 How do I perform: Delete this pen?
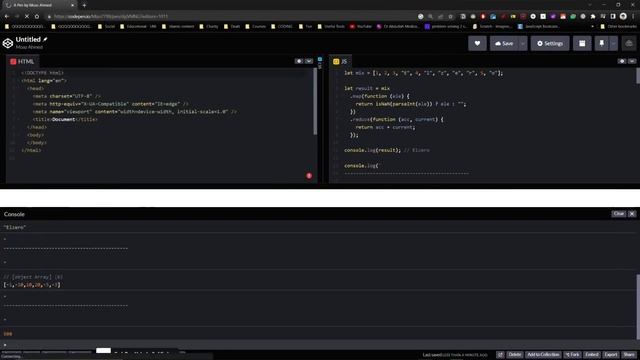coord(515,355)
